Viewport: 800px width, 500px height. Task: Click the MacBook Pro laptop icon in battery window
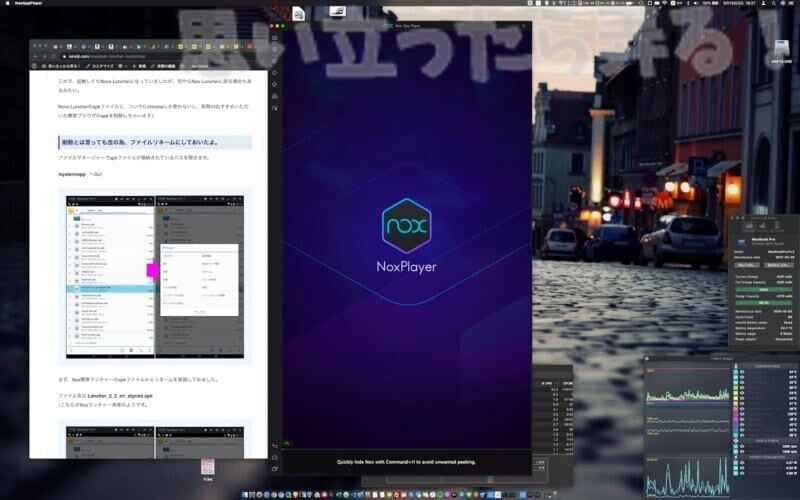tap(741, 241)
